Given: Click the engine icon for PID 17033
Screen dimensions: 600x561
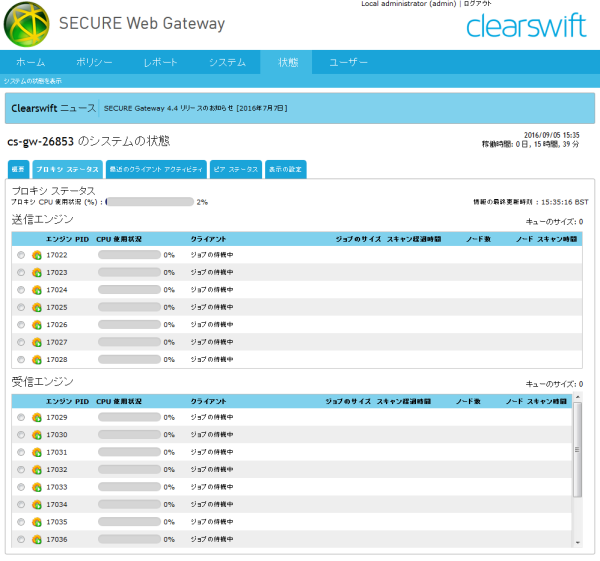Looking at the screenshot, I should [x=37, y=487].
